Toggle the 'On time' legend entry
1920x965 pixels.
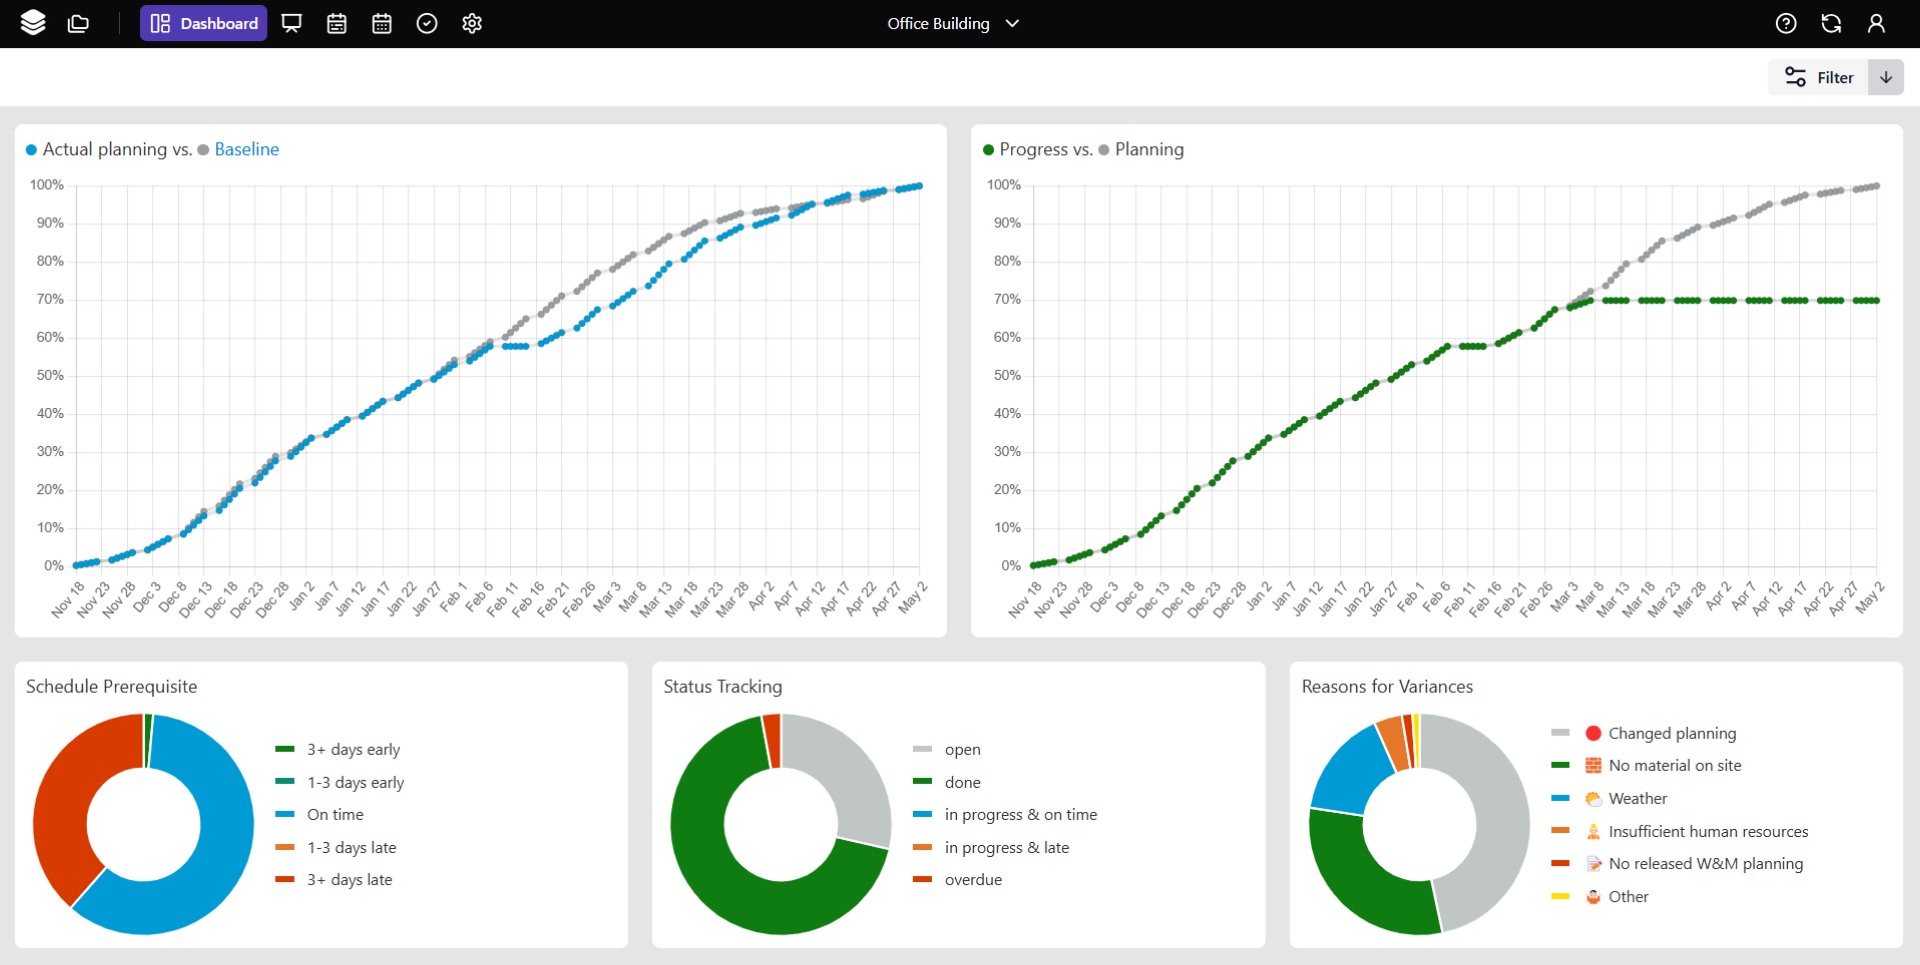[x=335, y=815]
